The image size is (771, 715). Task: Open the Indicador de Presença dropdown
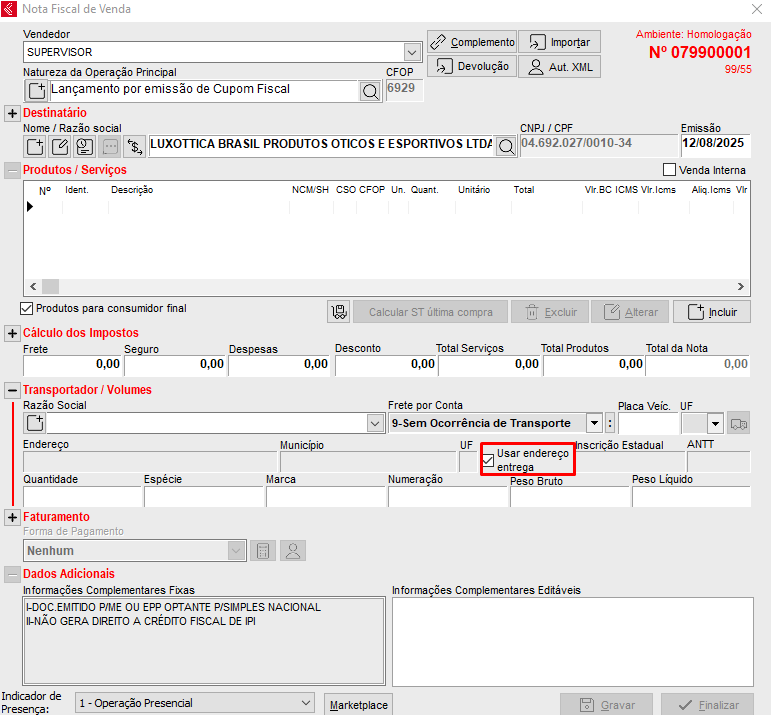305,703
